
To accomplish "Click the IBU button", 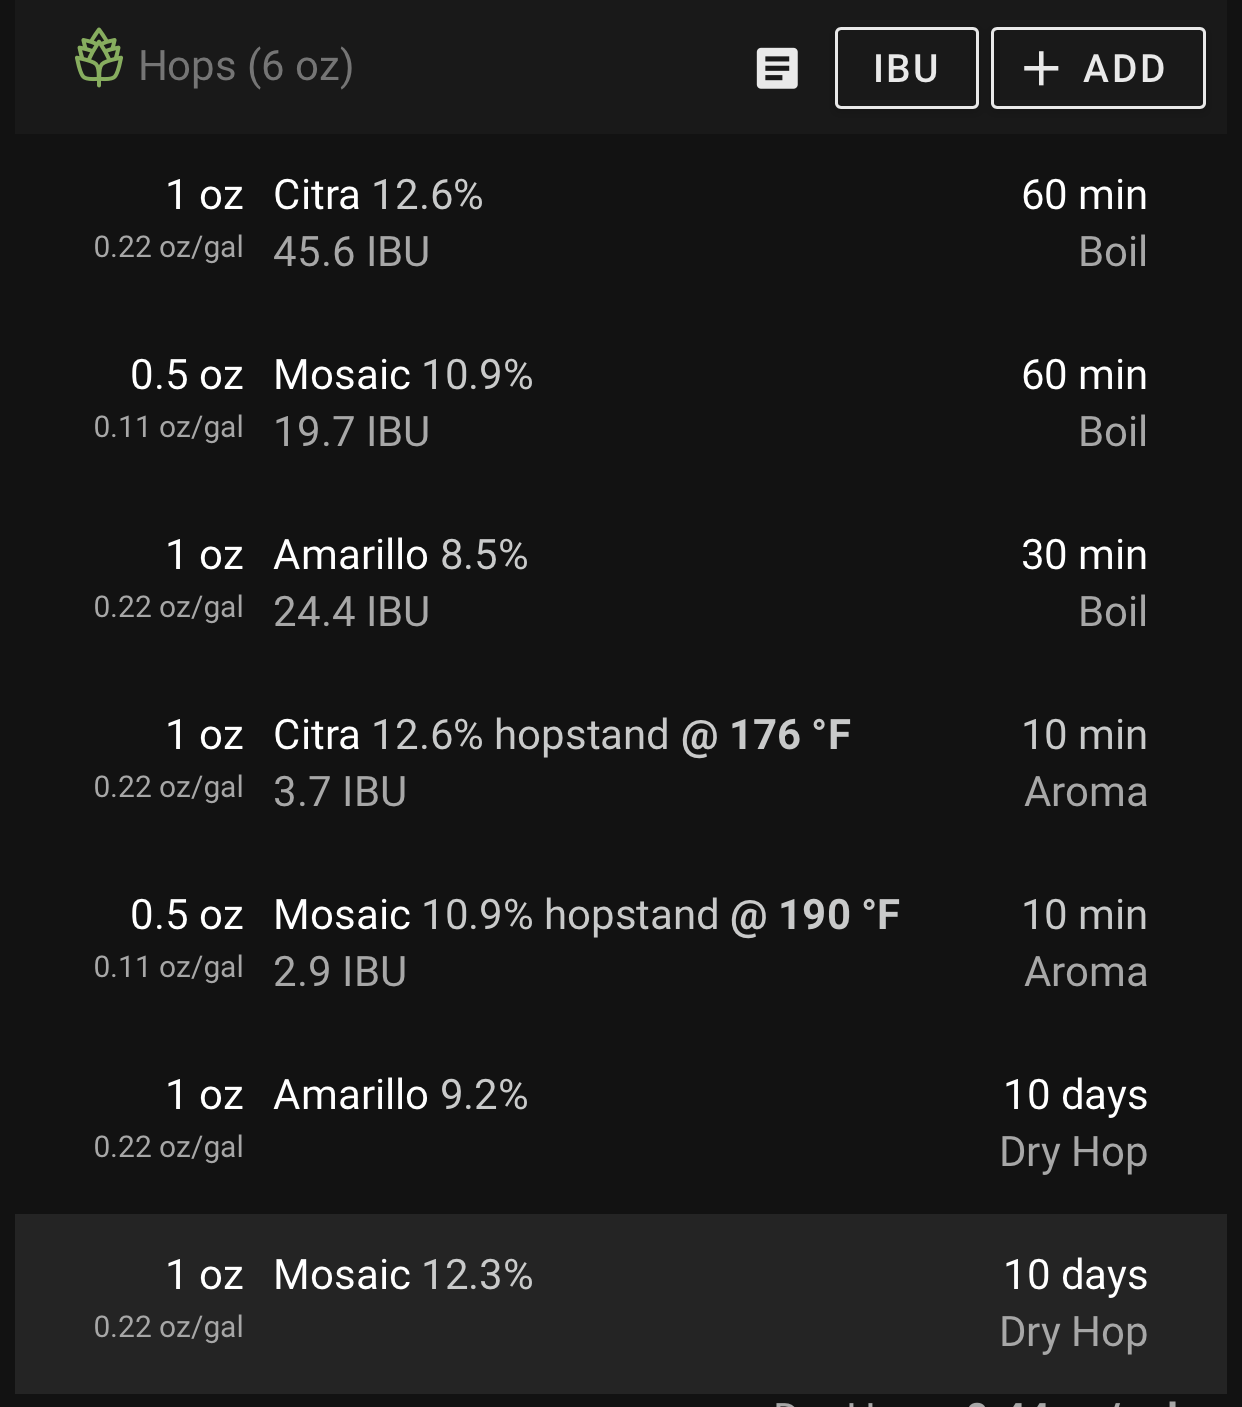I will [906, 68].
